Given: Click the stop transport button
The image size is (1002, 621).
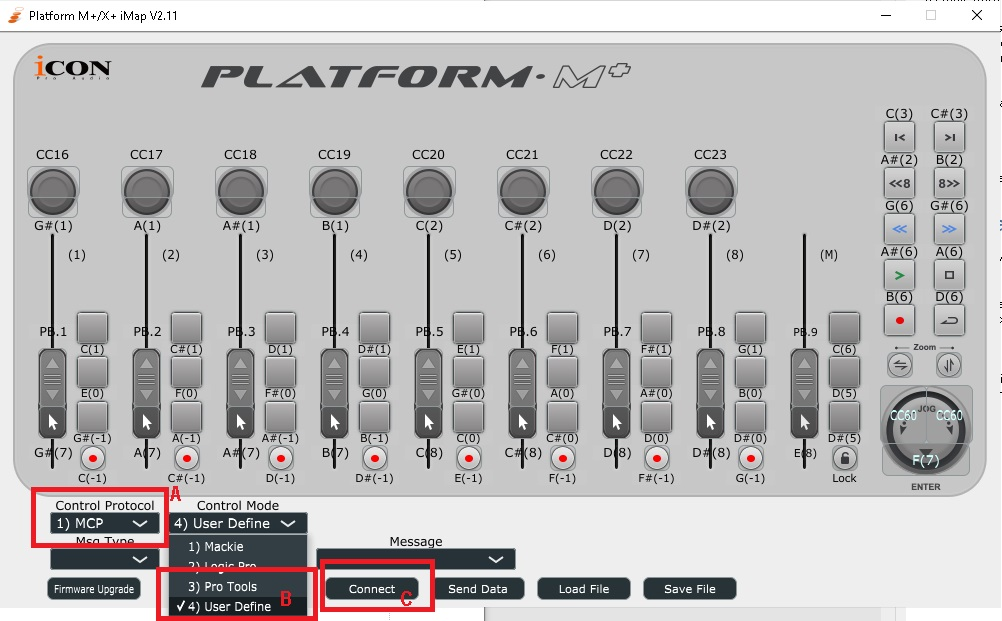Looking at the screenshot, I should (x=949, y=275).
